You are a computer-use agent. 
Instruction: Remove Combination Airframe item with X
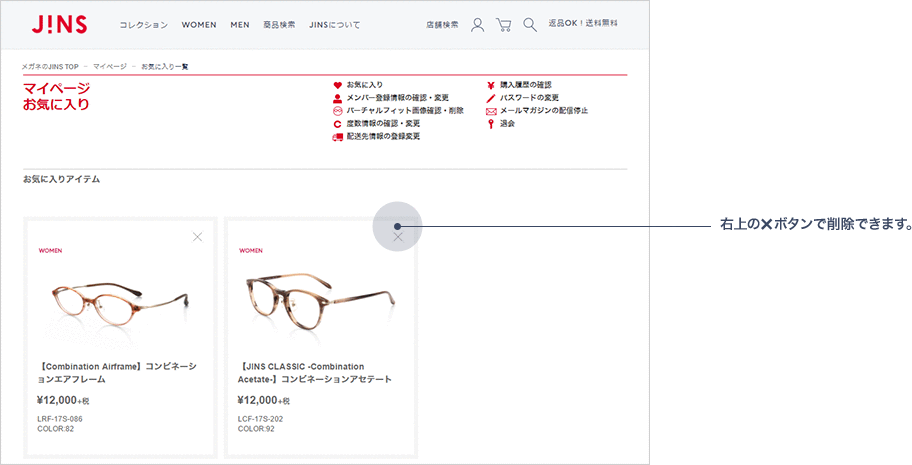point(198,237)
